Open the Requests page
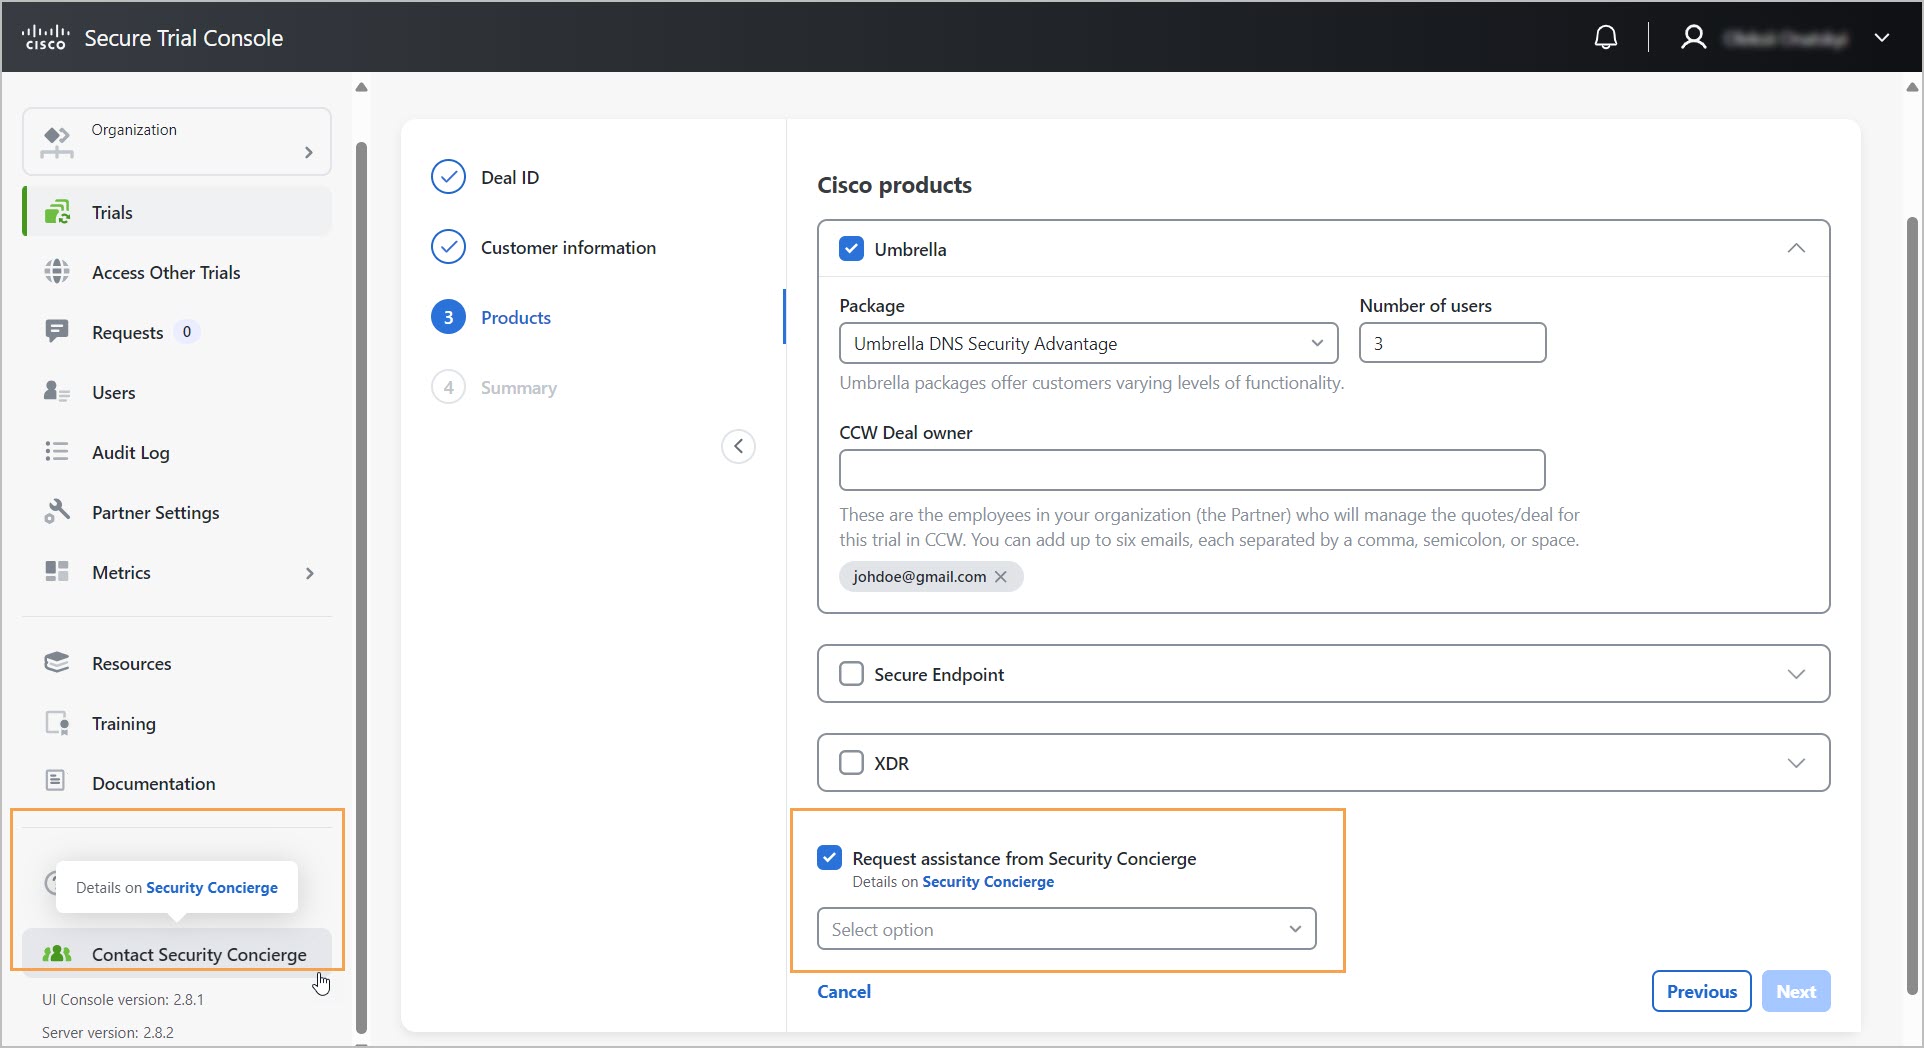 (x=127, y=332)
